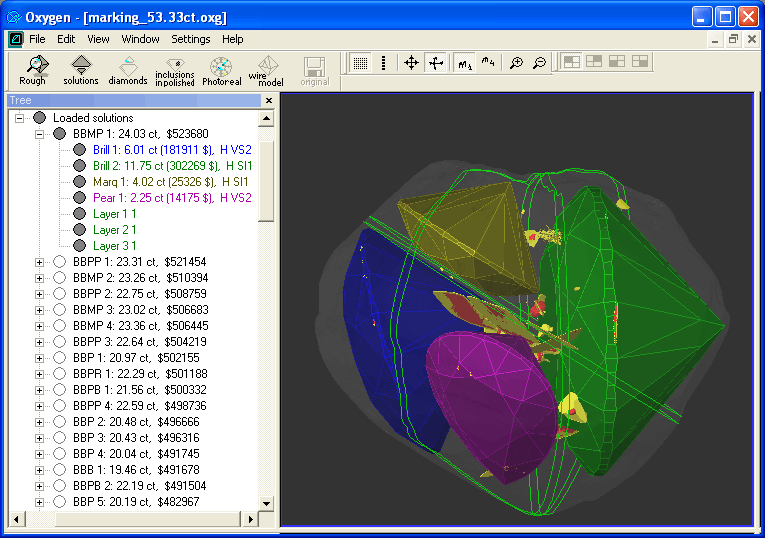This screenshot has height=538, width=765.
Task: Select Pear 1: 2.25 ct tree entry
Action: (172, 198)
